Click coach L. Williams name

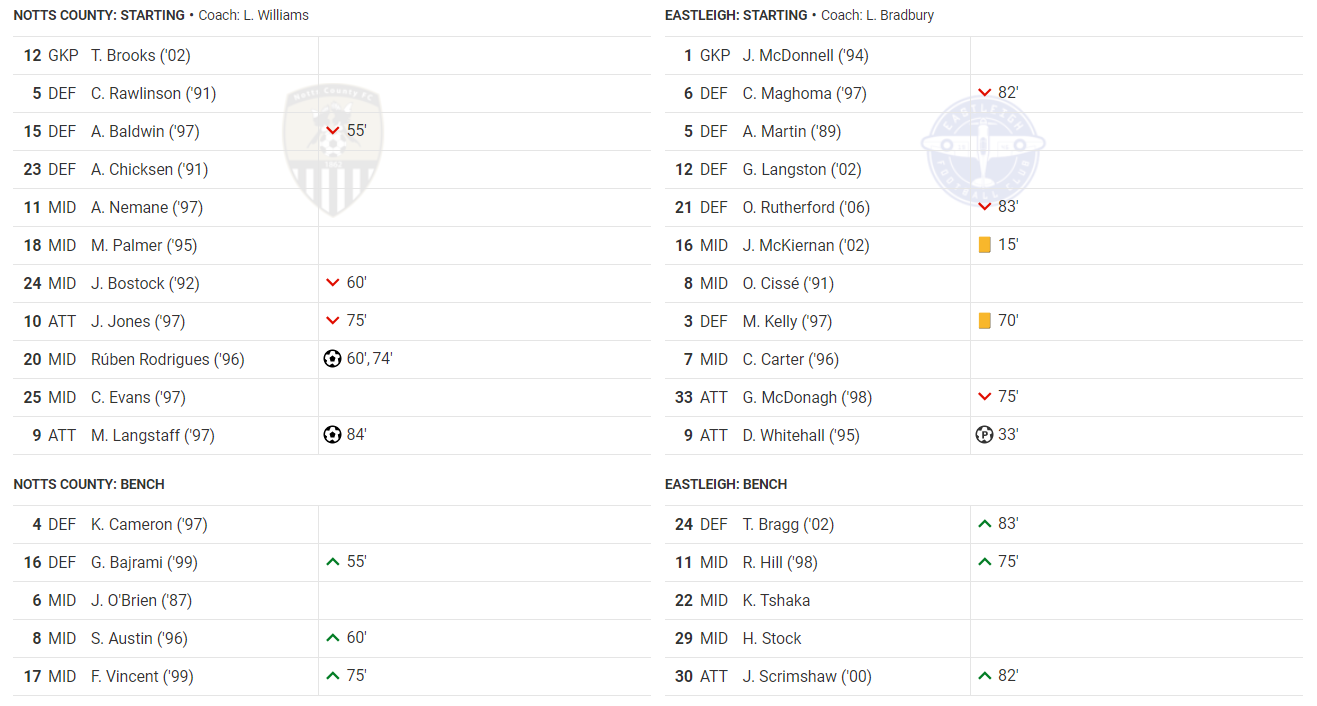[275, 15]
